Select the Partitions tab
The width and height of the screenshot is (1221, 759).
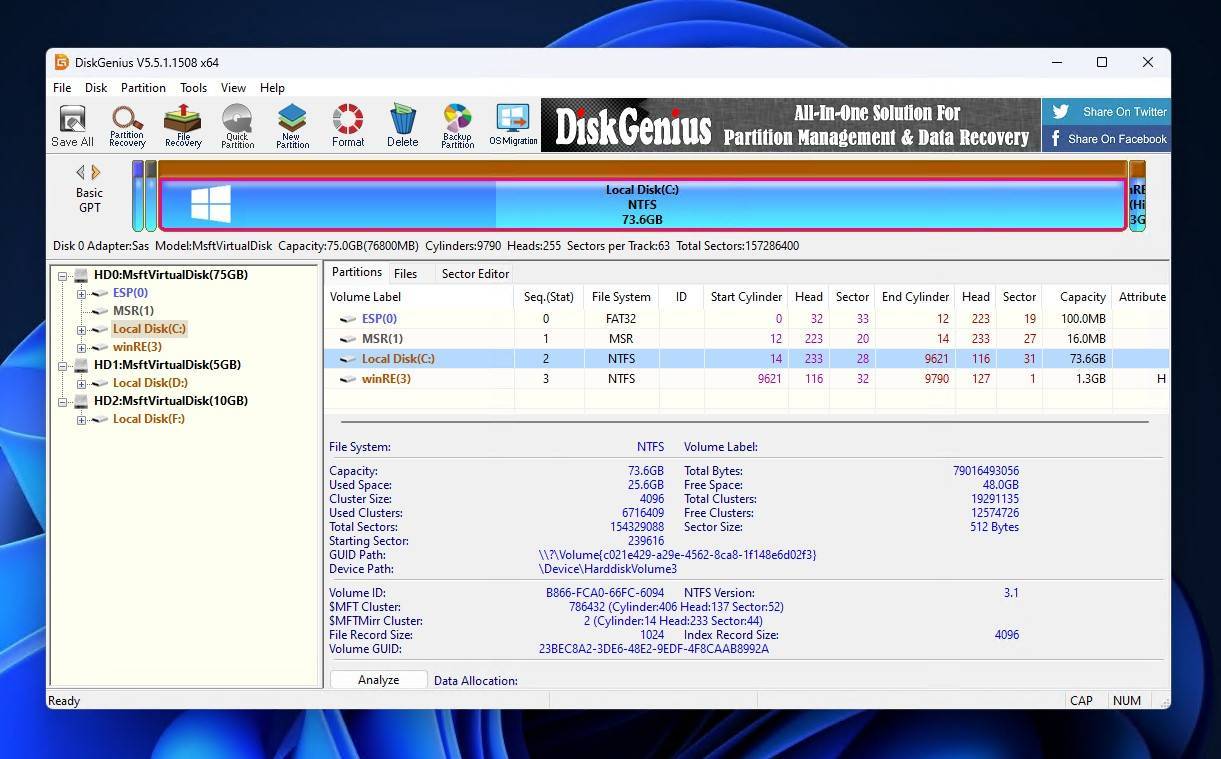coord(357,272)
